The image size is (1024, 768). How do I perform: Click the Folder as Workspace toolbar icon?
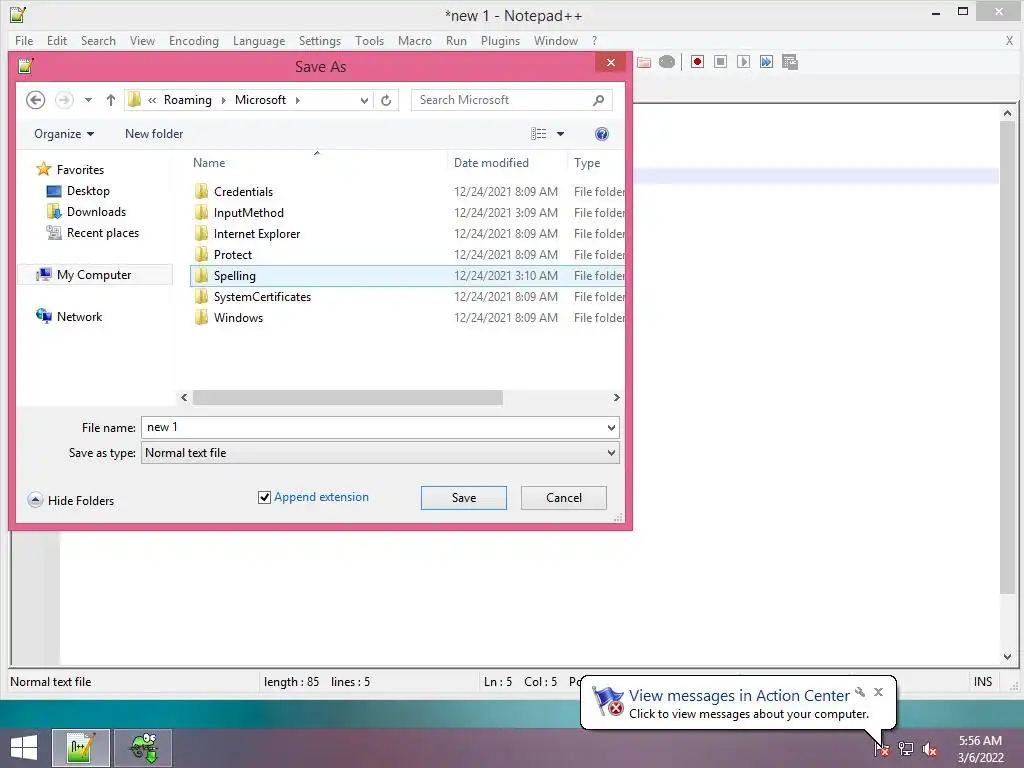[x=644, y=62]
